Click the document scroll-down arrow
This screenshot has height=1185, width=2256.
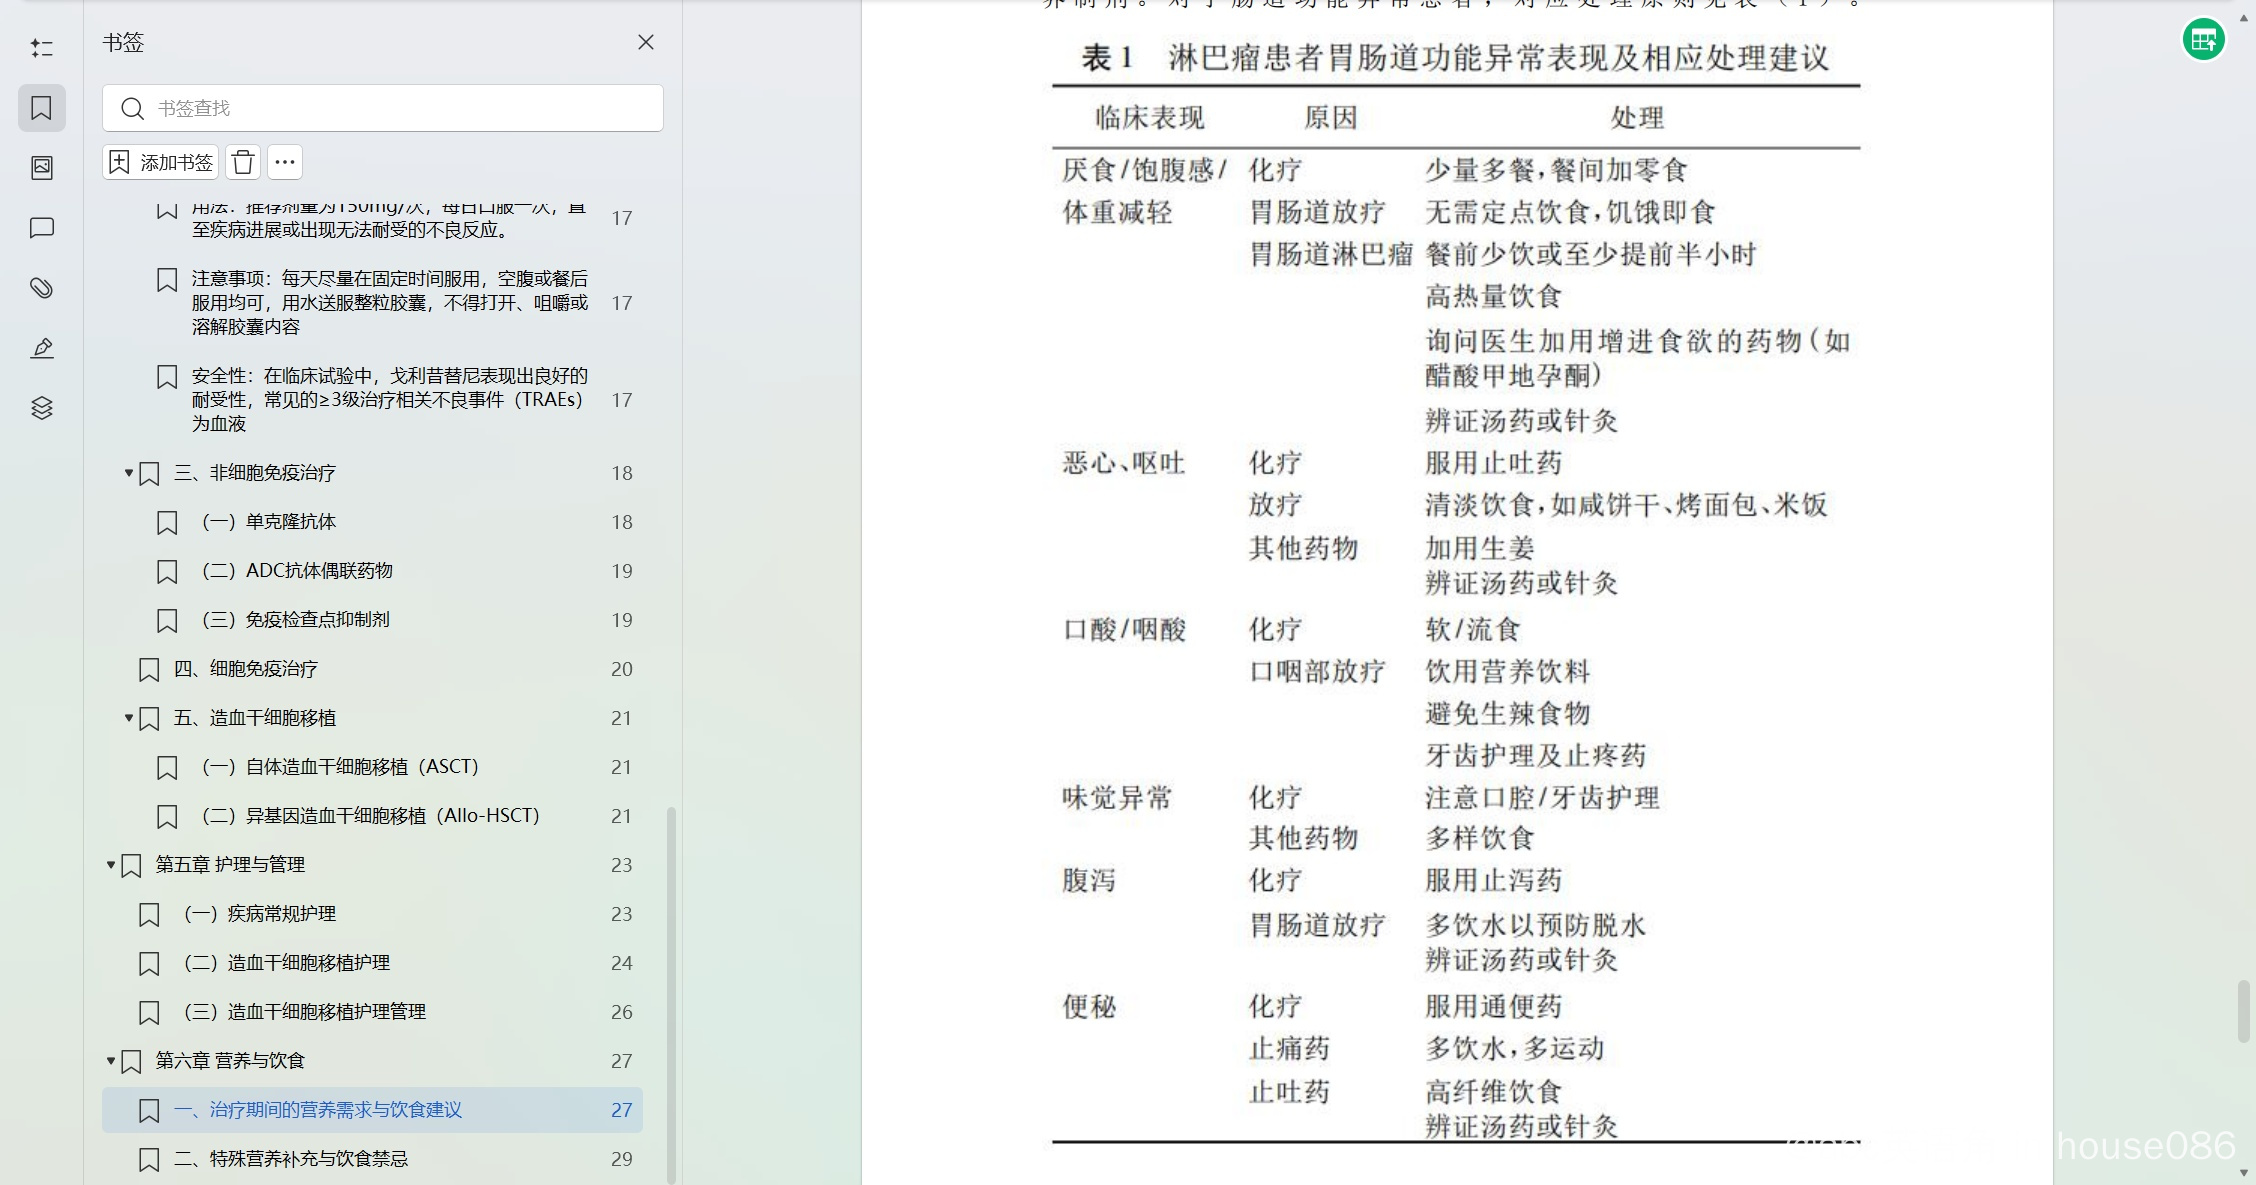(2244, 1174)
